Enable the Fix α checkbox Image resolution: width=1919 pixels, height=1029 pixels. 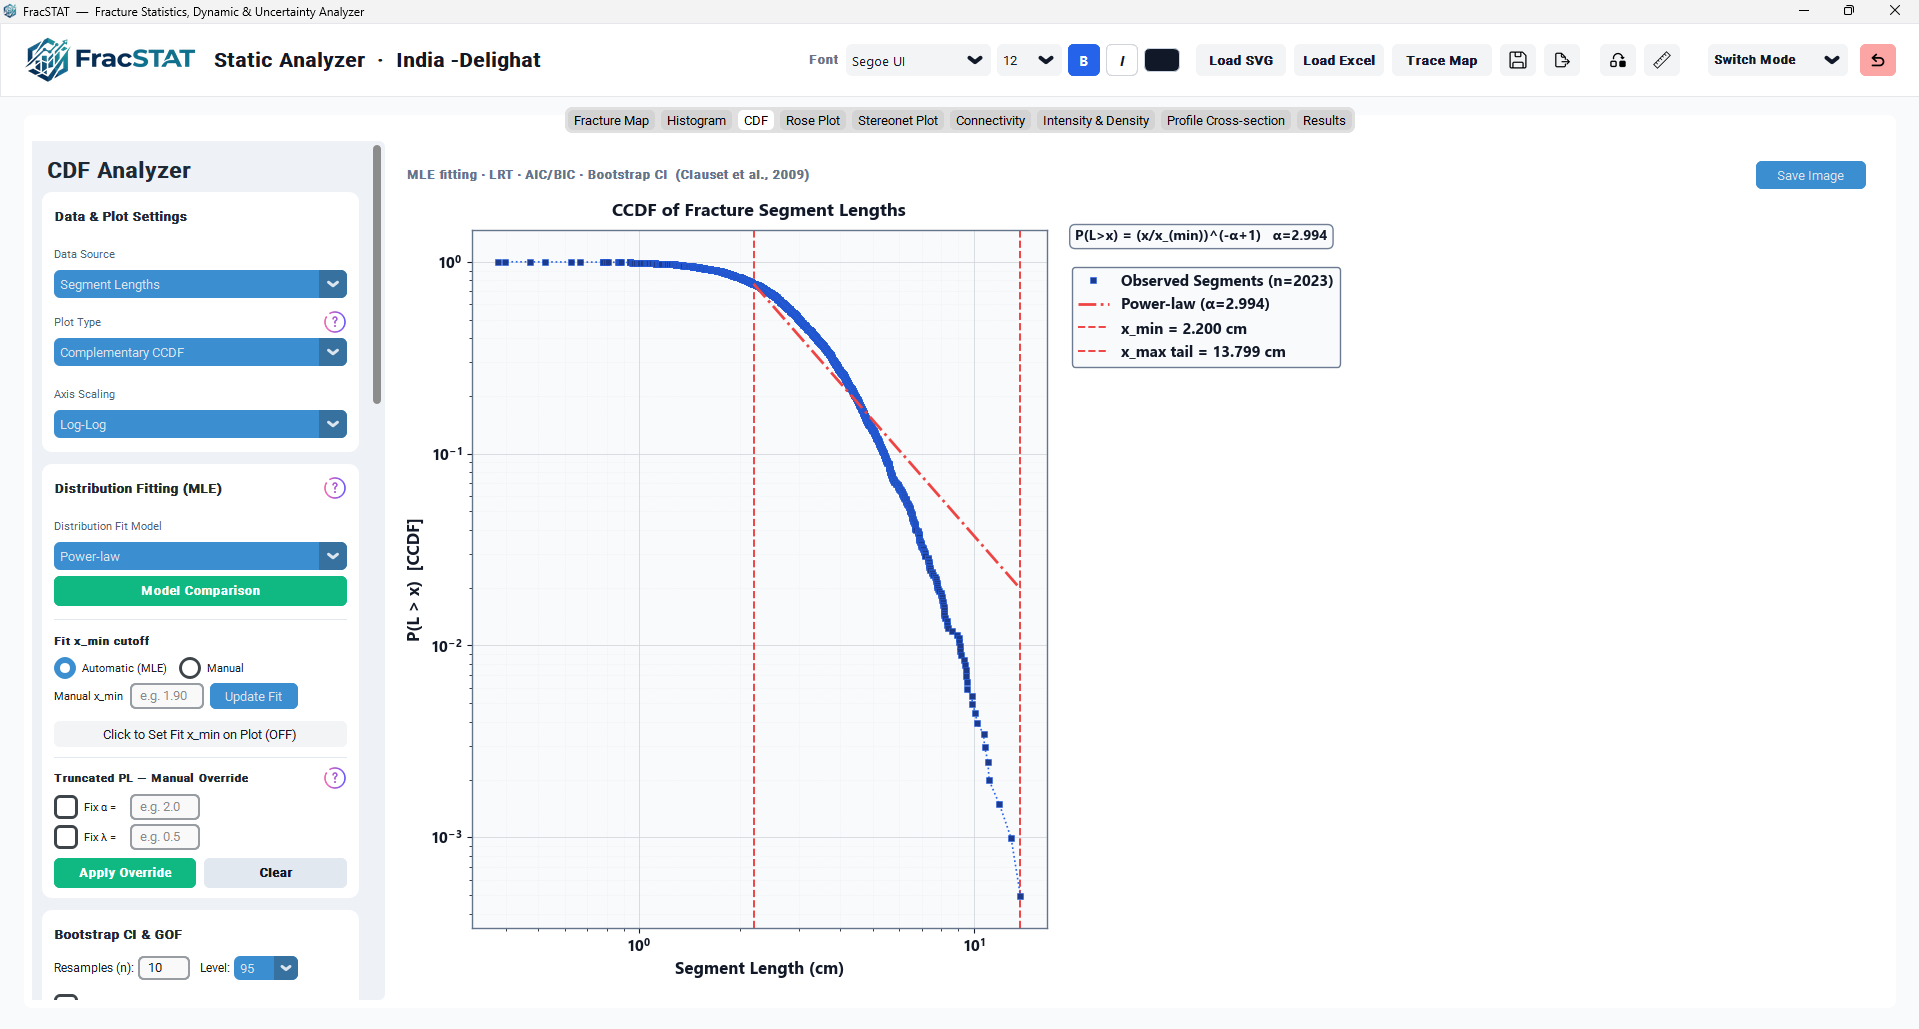[x=66, y=807]
